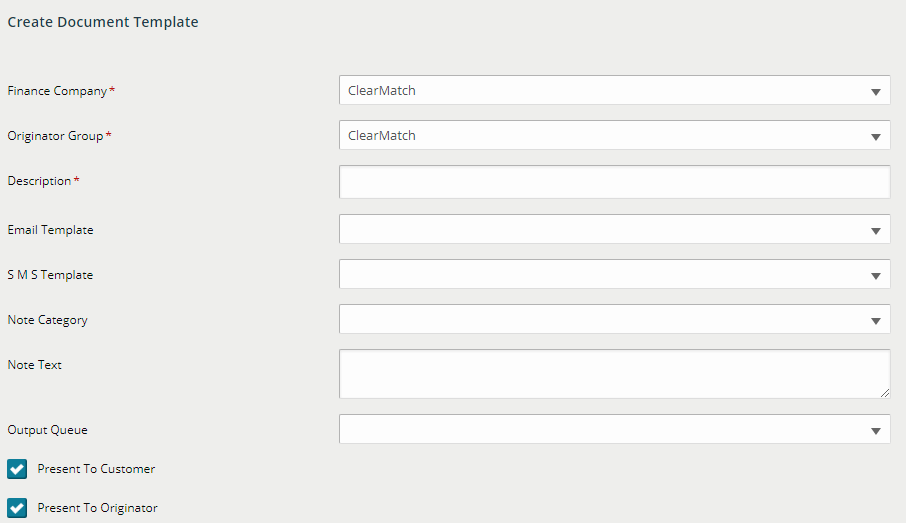Grab the Note Text resize handle

[885, 393]
